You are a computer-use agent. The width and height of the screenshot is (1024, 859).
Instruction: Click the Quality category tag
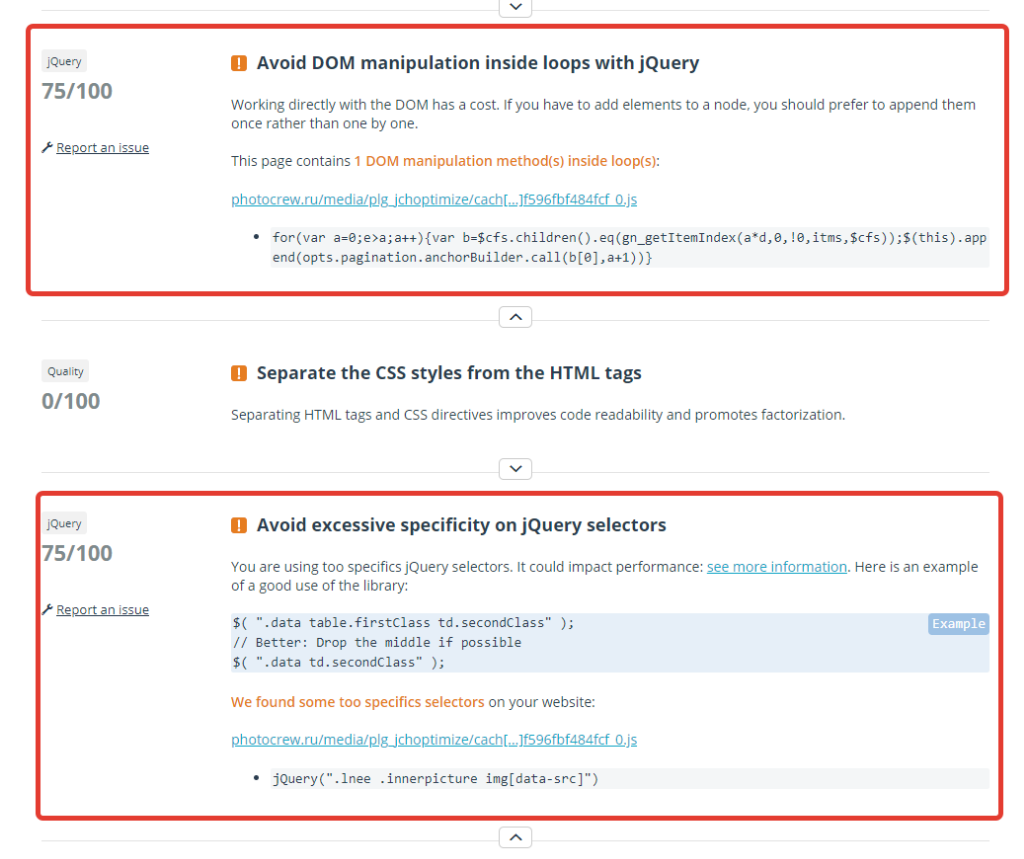pos(65,372)
